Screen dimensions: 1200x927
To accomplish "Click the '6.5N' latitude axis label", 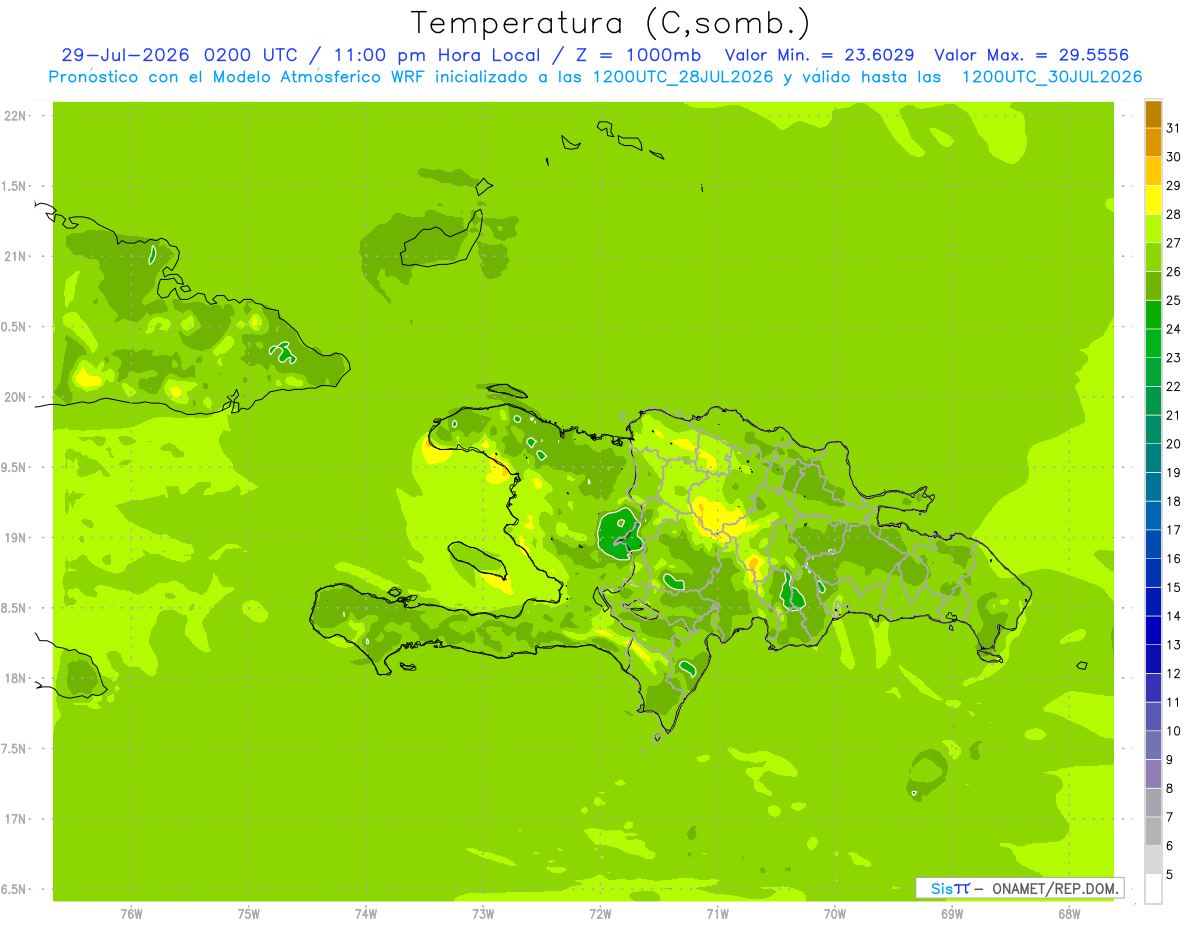I will [14, 890].
